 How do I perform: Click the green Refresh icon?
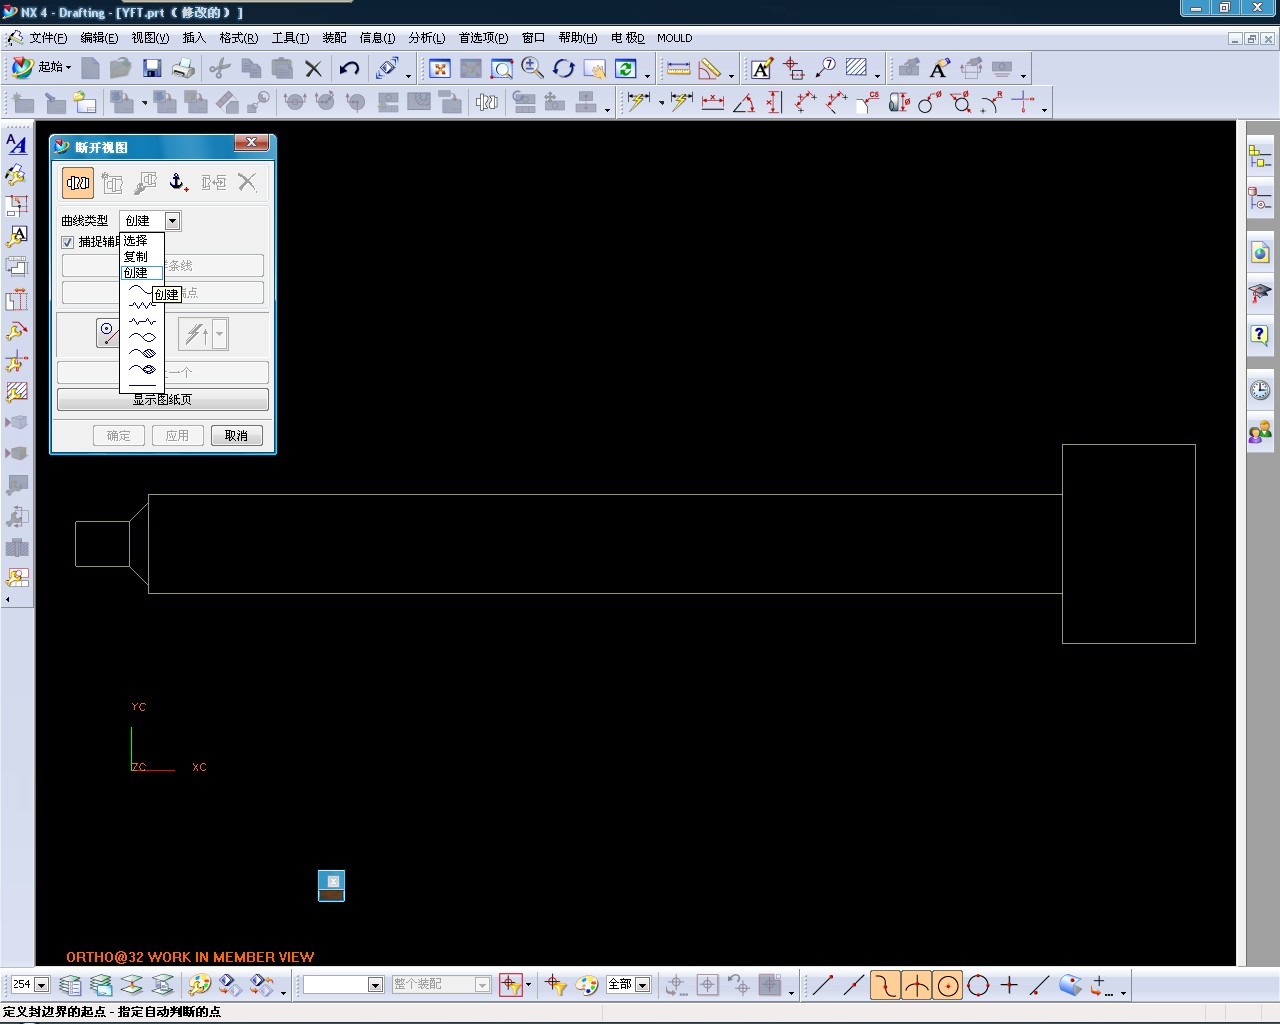[x=626, y=68]
